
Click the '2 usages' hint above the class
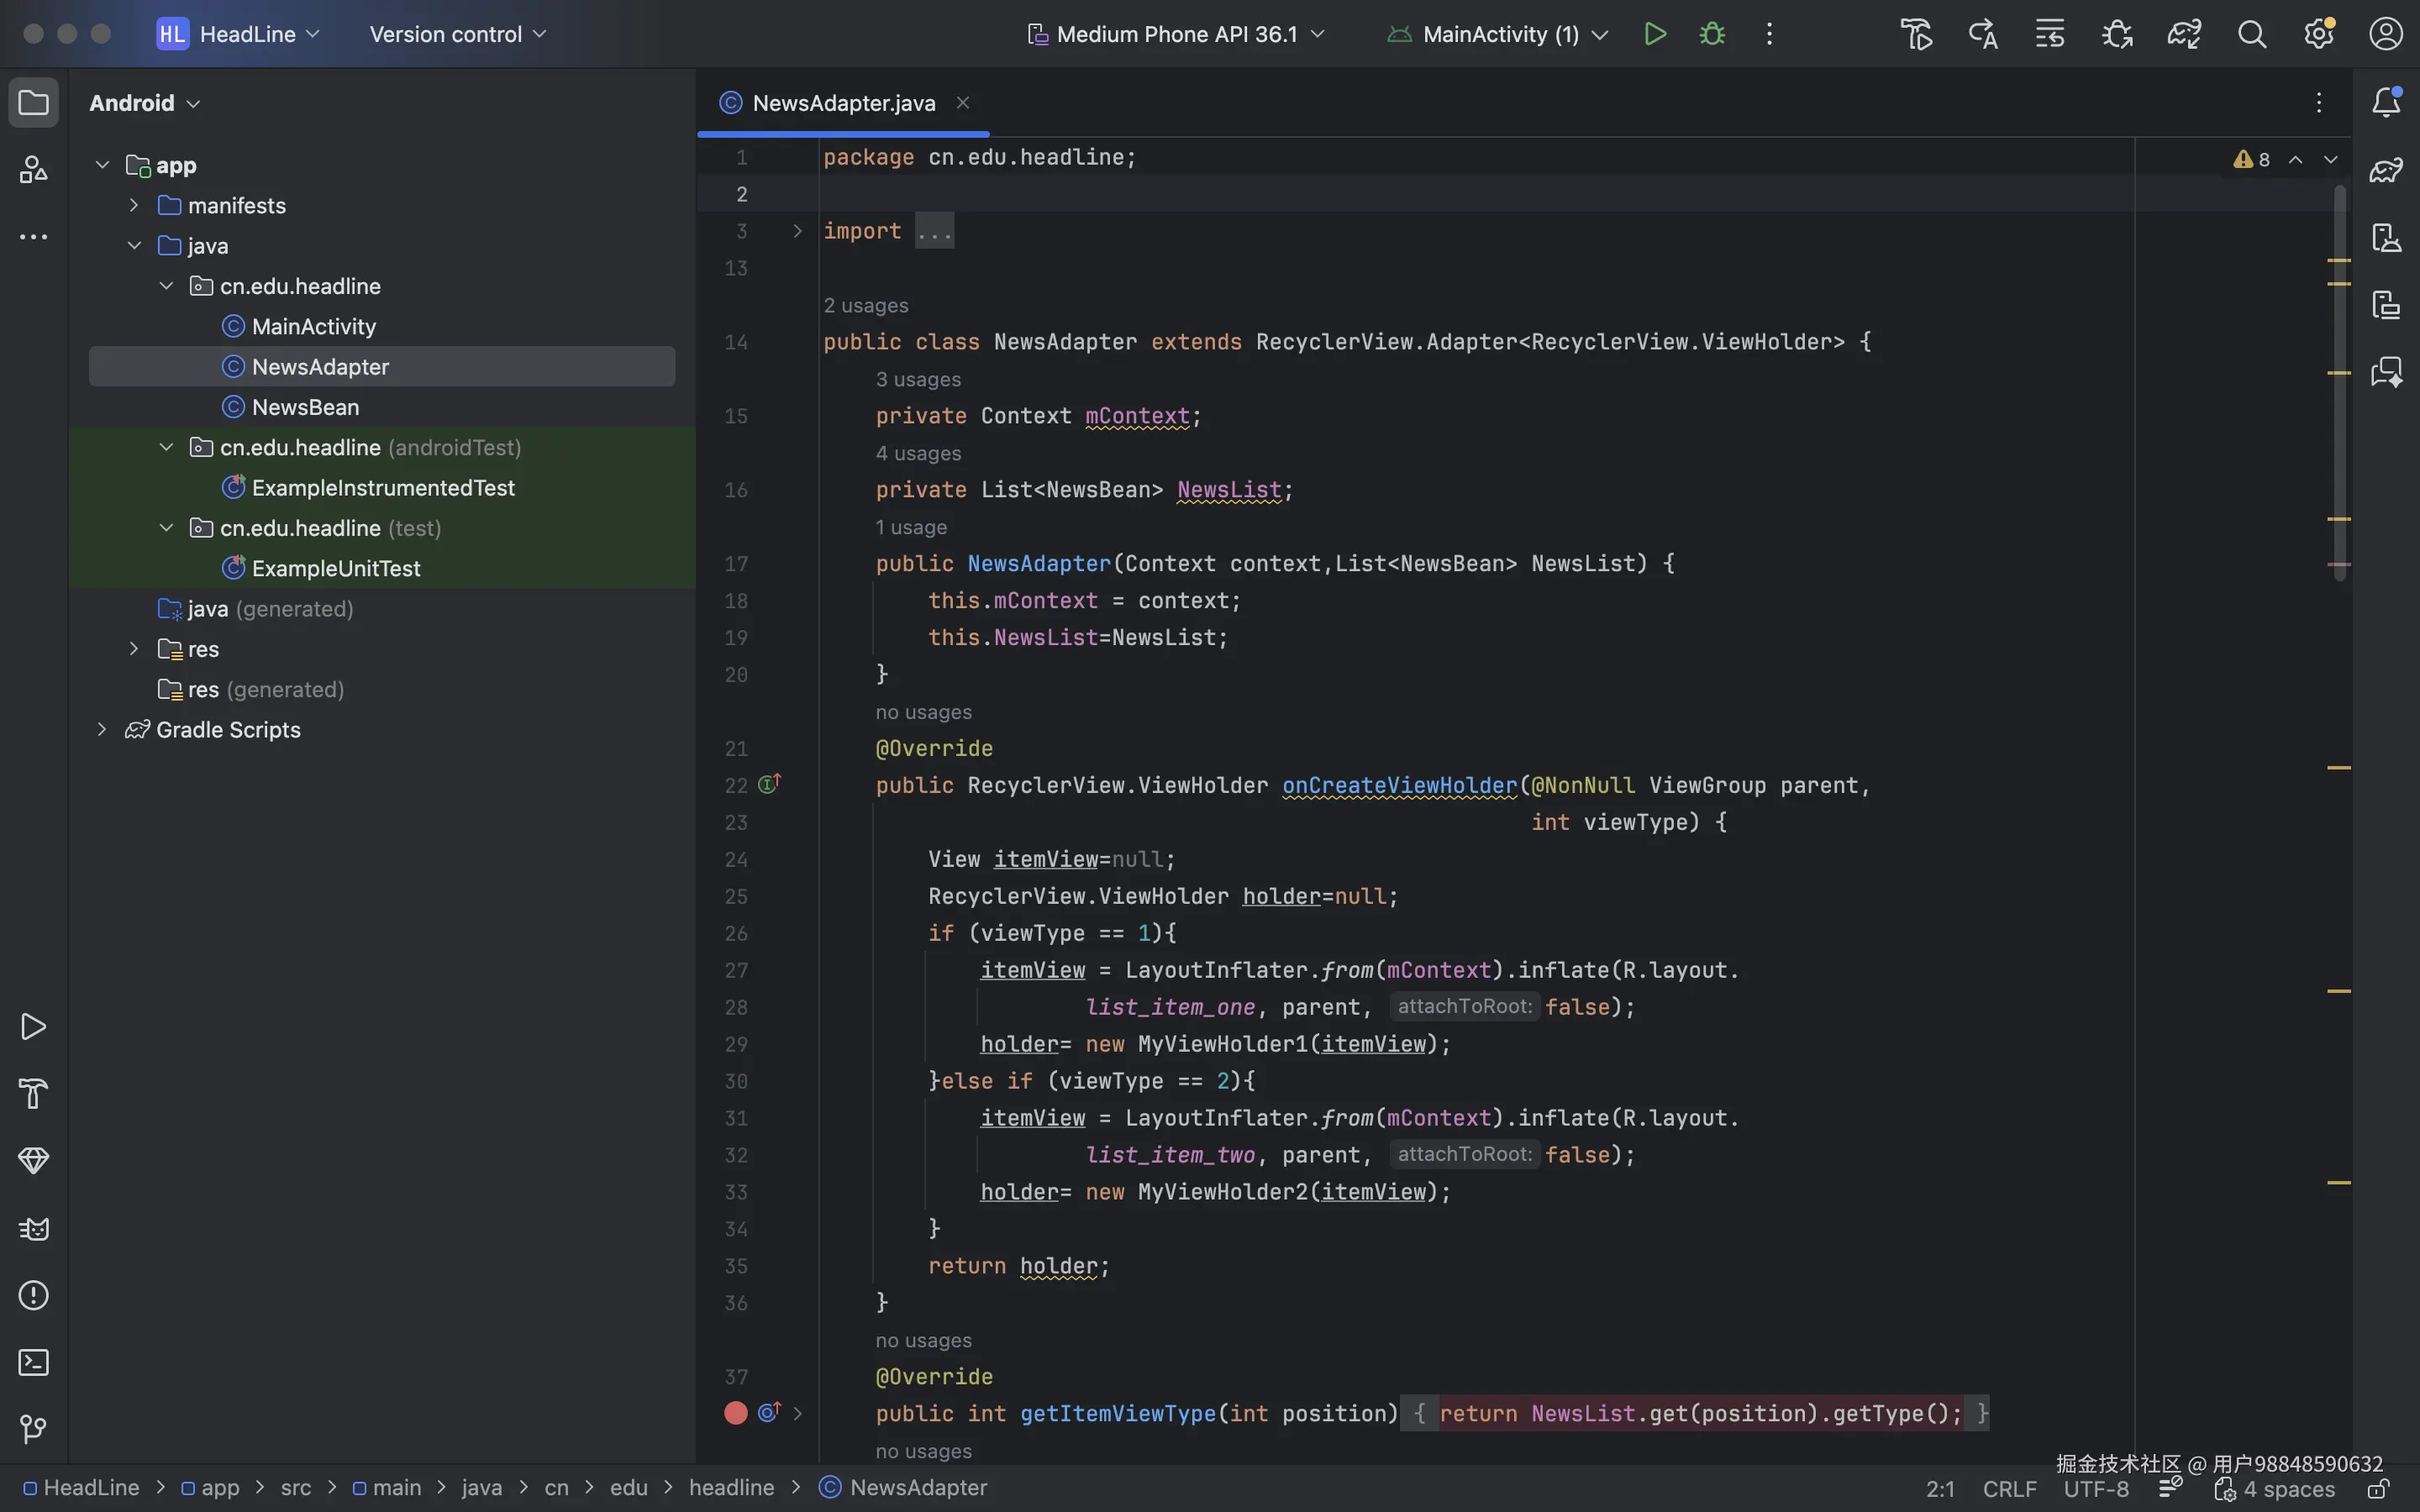point(866,305)
